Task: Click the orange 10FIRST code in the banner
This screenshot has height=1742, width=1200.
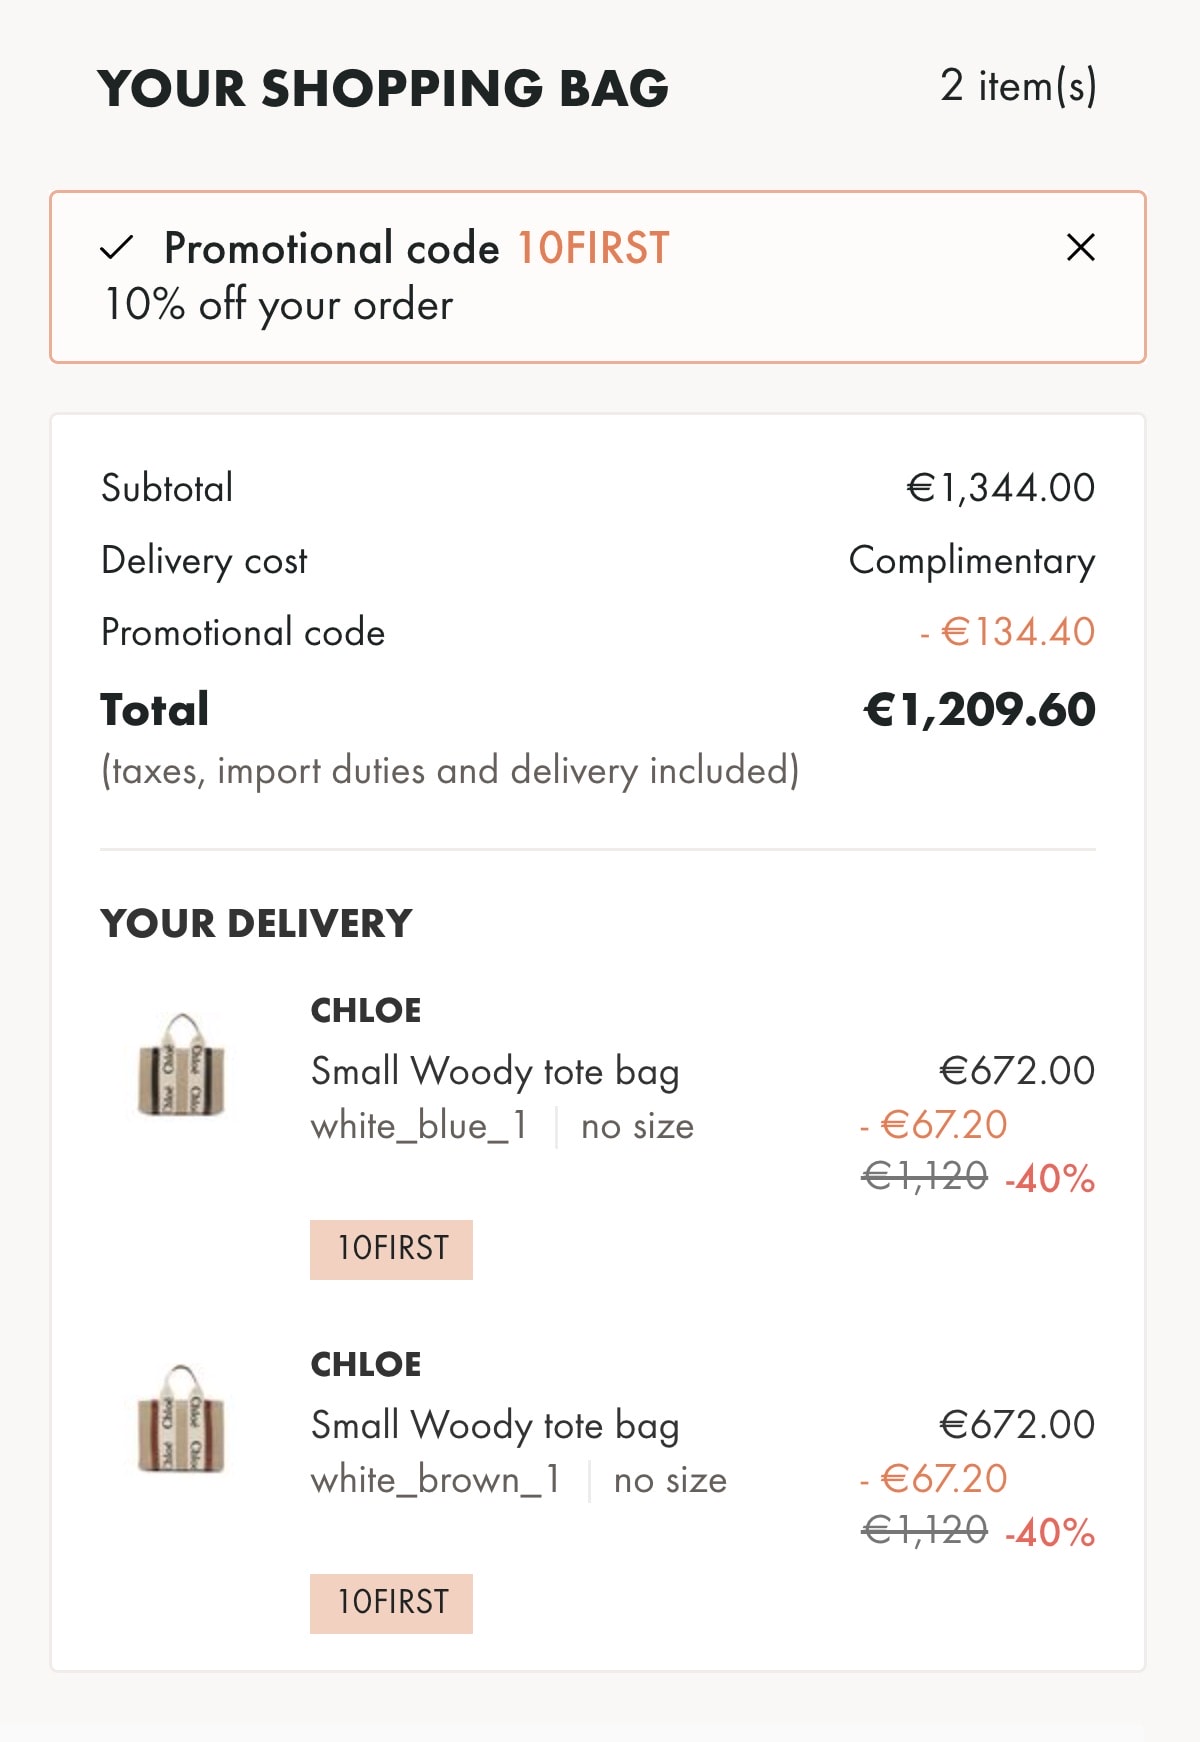Action: pos(593,248)
